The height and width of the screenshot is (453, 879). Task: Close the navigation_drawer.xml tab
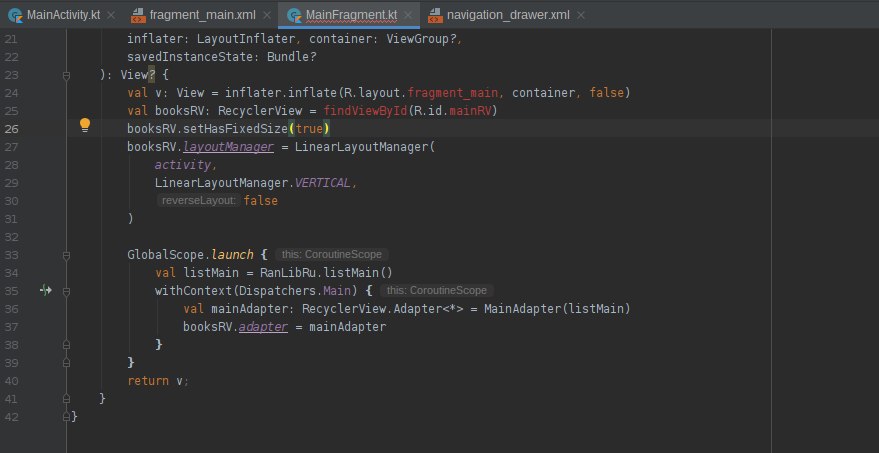click(x=581, y=15)
